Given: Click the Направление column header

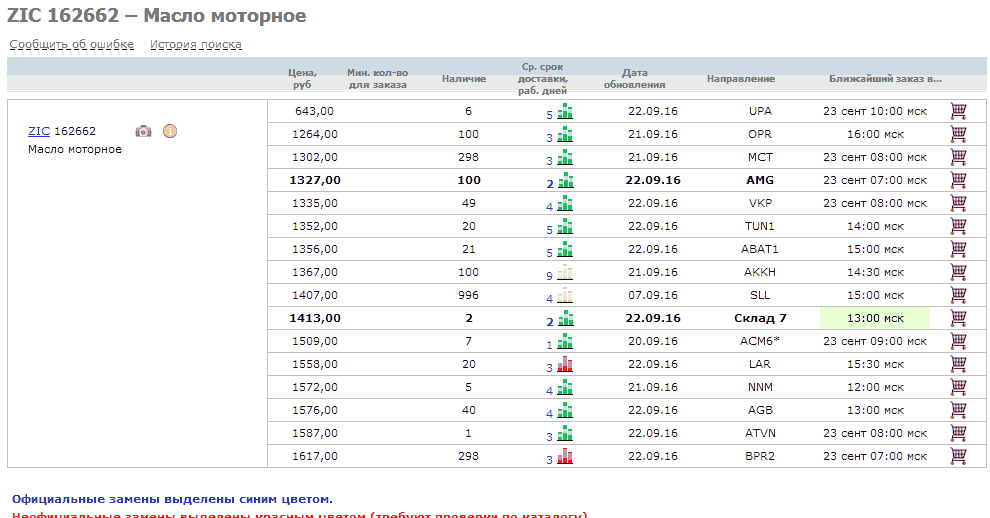Looking at the screenshot, I should [741, 79].
